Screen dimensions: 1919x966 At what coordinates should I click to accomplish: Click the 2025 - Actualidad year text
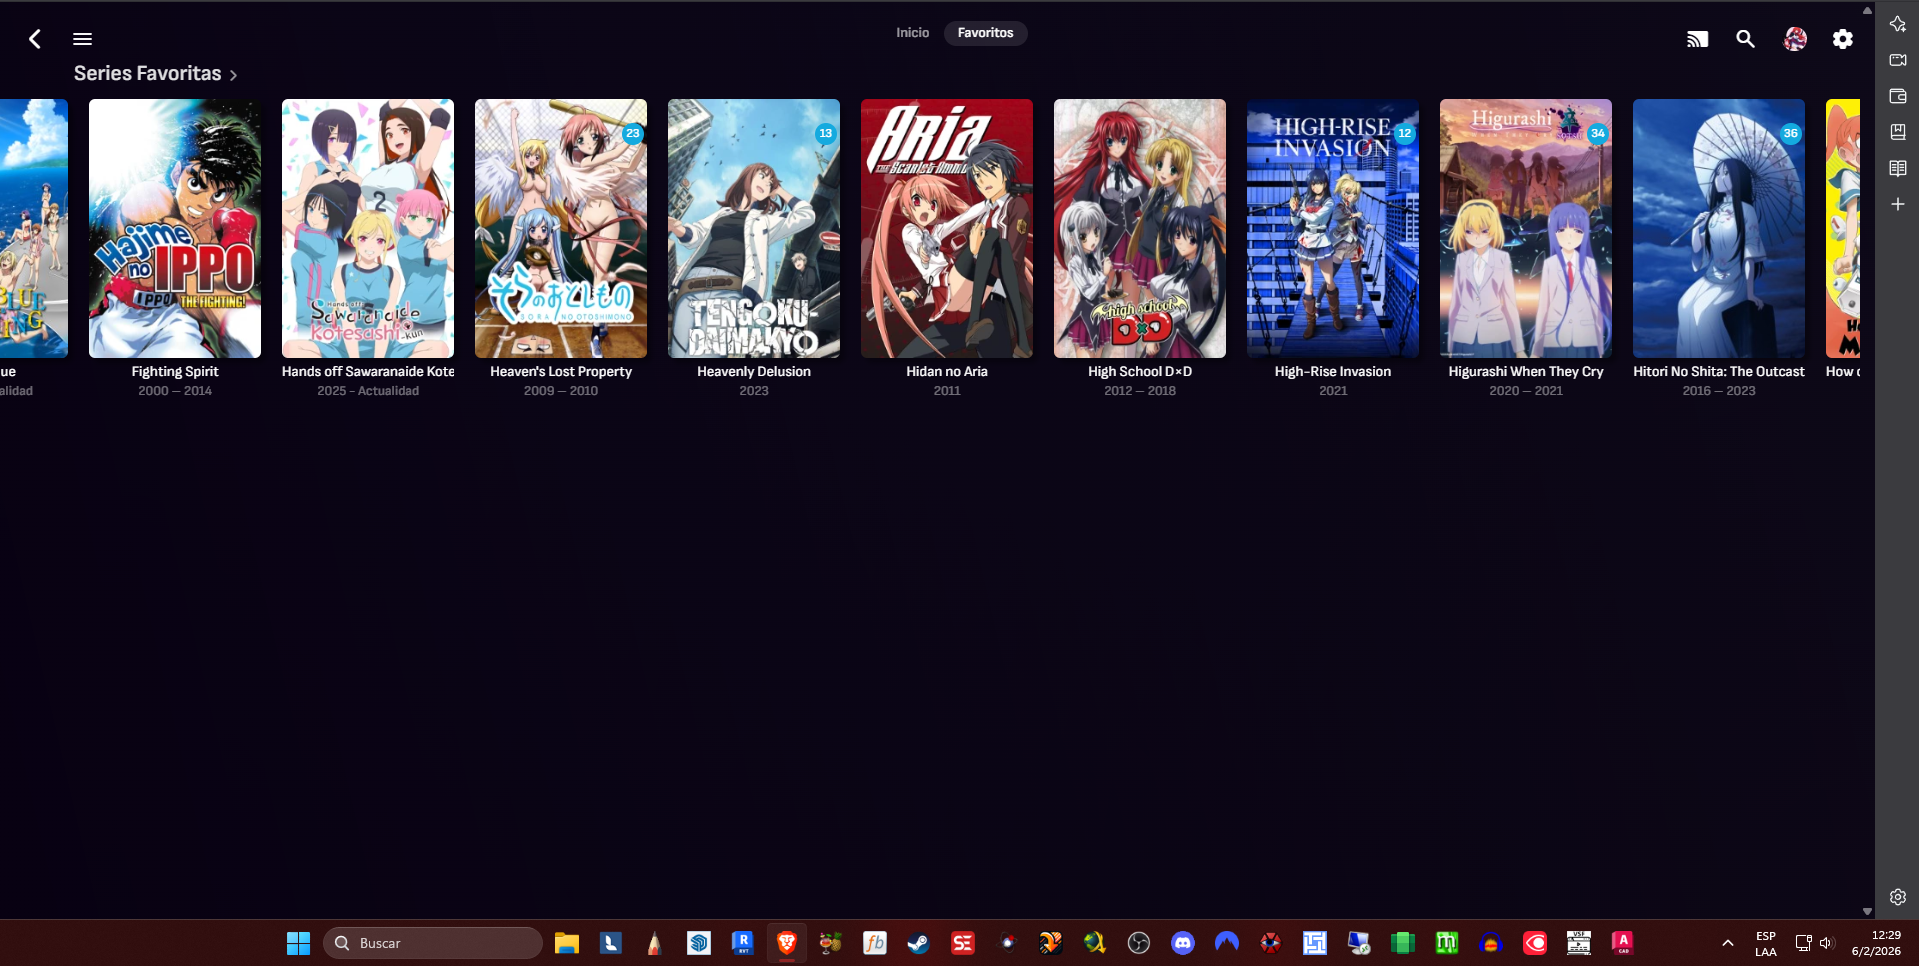(368, 391)
